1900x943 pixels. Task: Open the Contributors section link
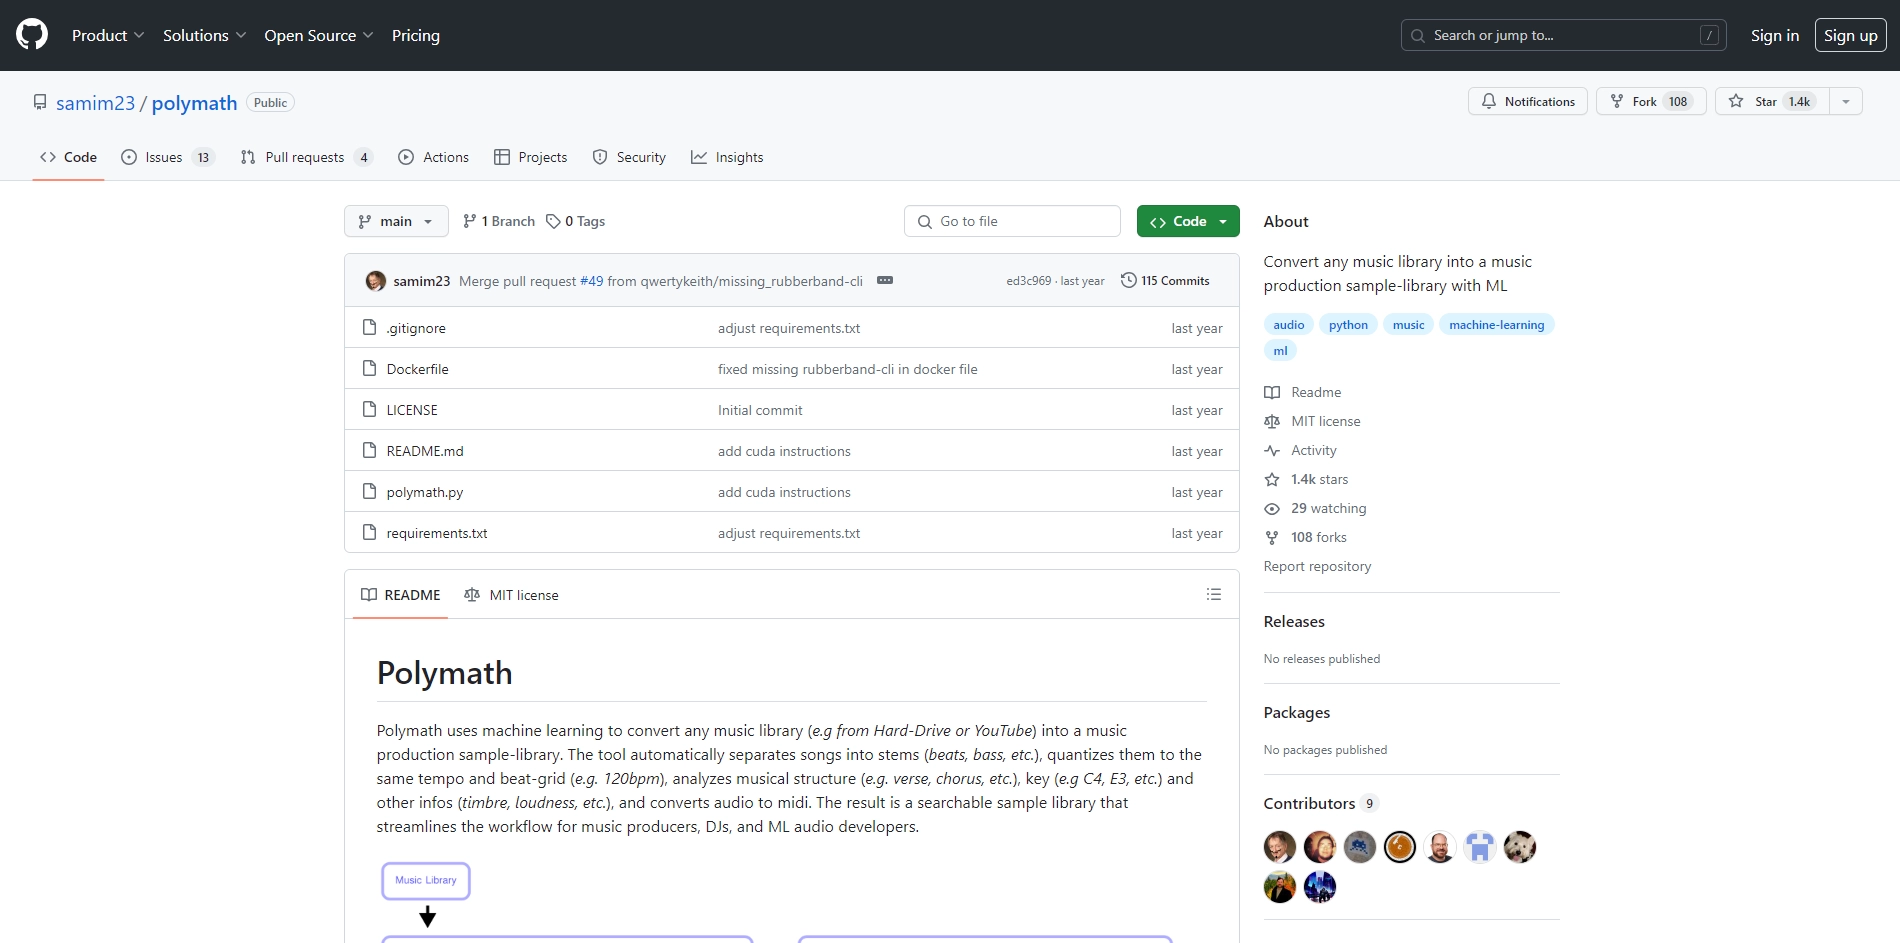(x=1321, y=803)
